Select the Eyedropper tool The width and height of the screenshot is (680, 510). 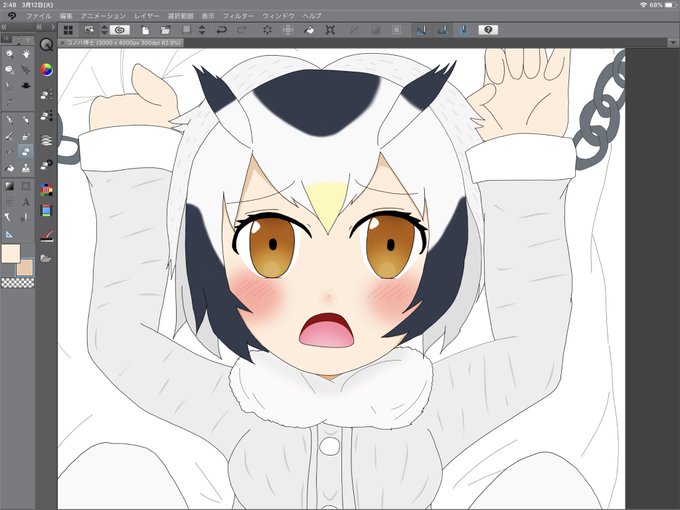tap(10, 101)
